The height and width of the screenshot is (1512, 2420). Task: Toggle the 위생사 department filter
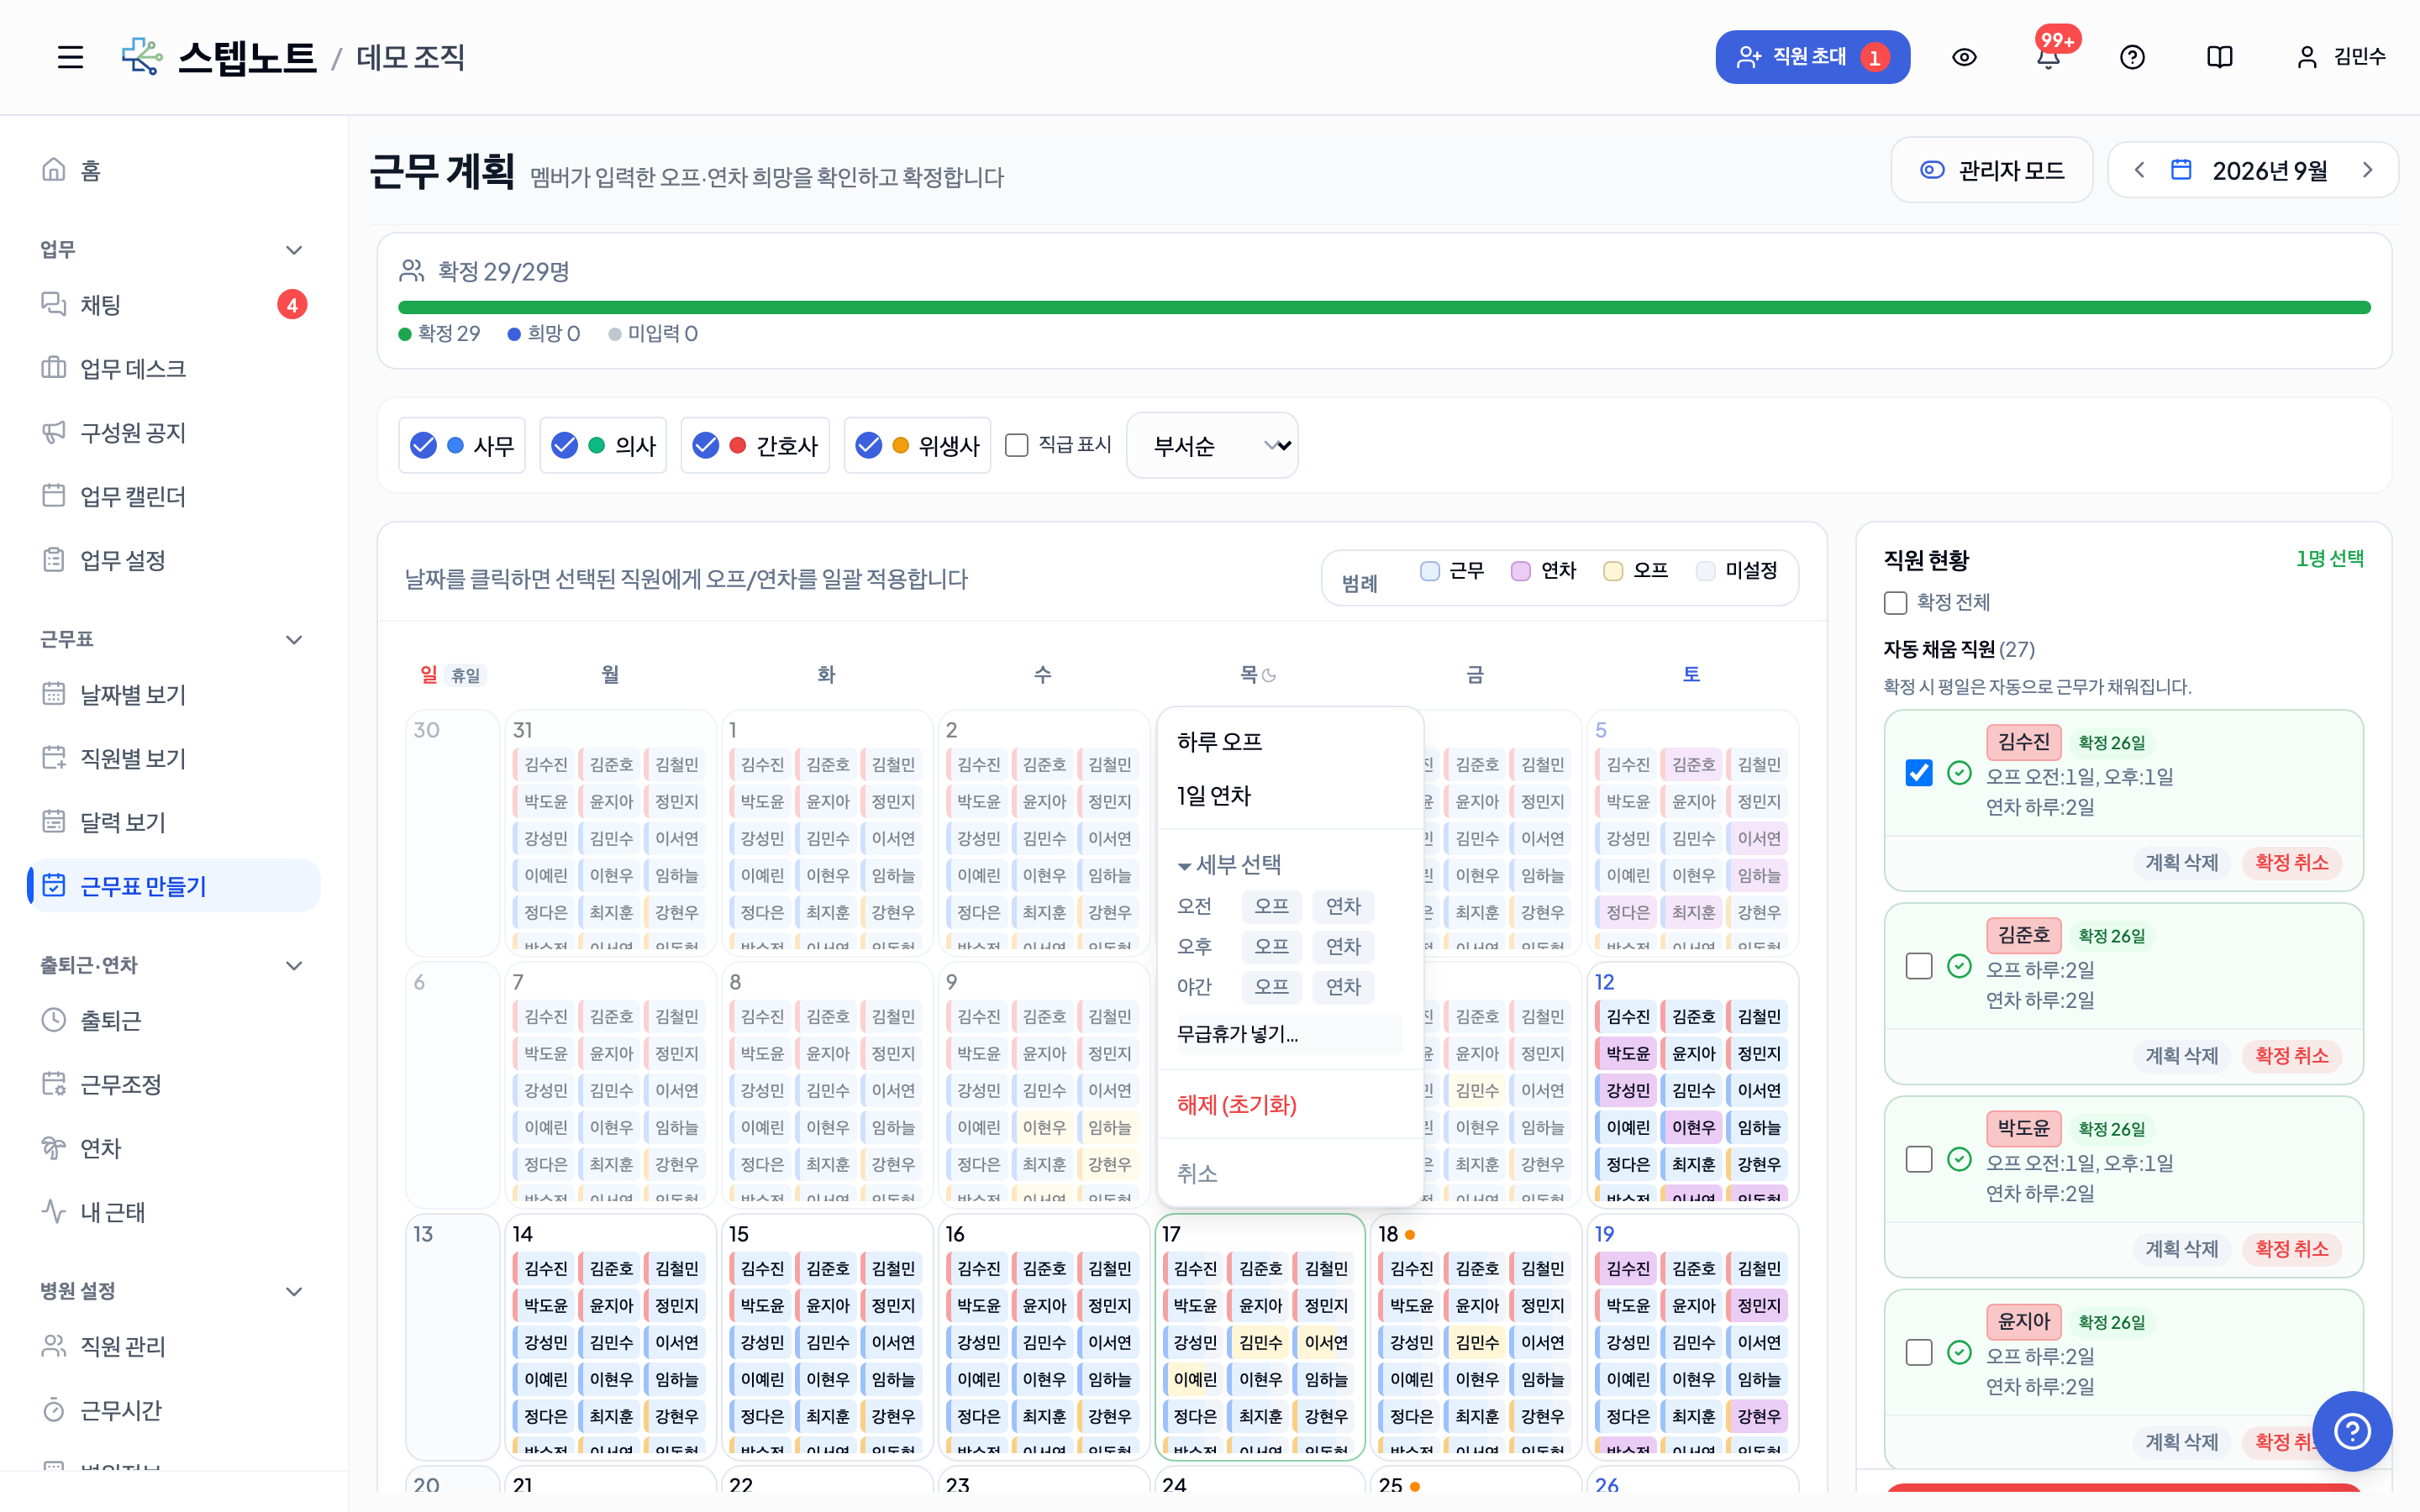[x=917, y=445]
